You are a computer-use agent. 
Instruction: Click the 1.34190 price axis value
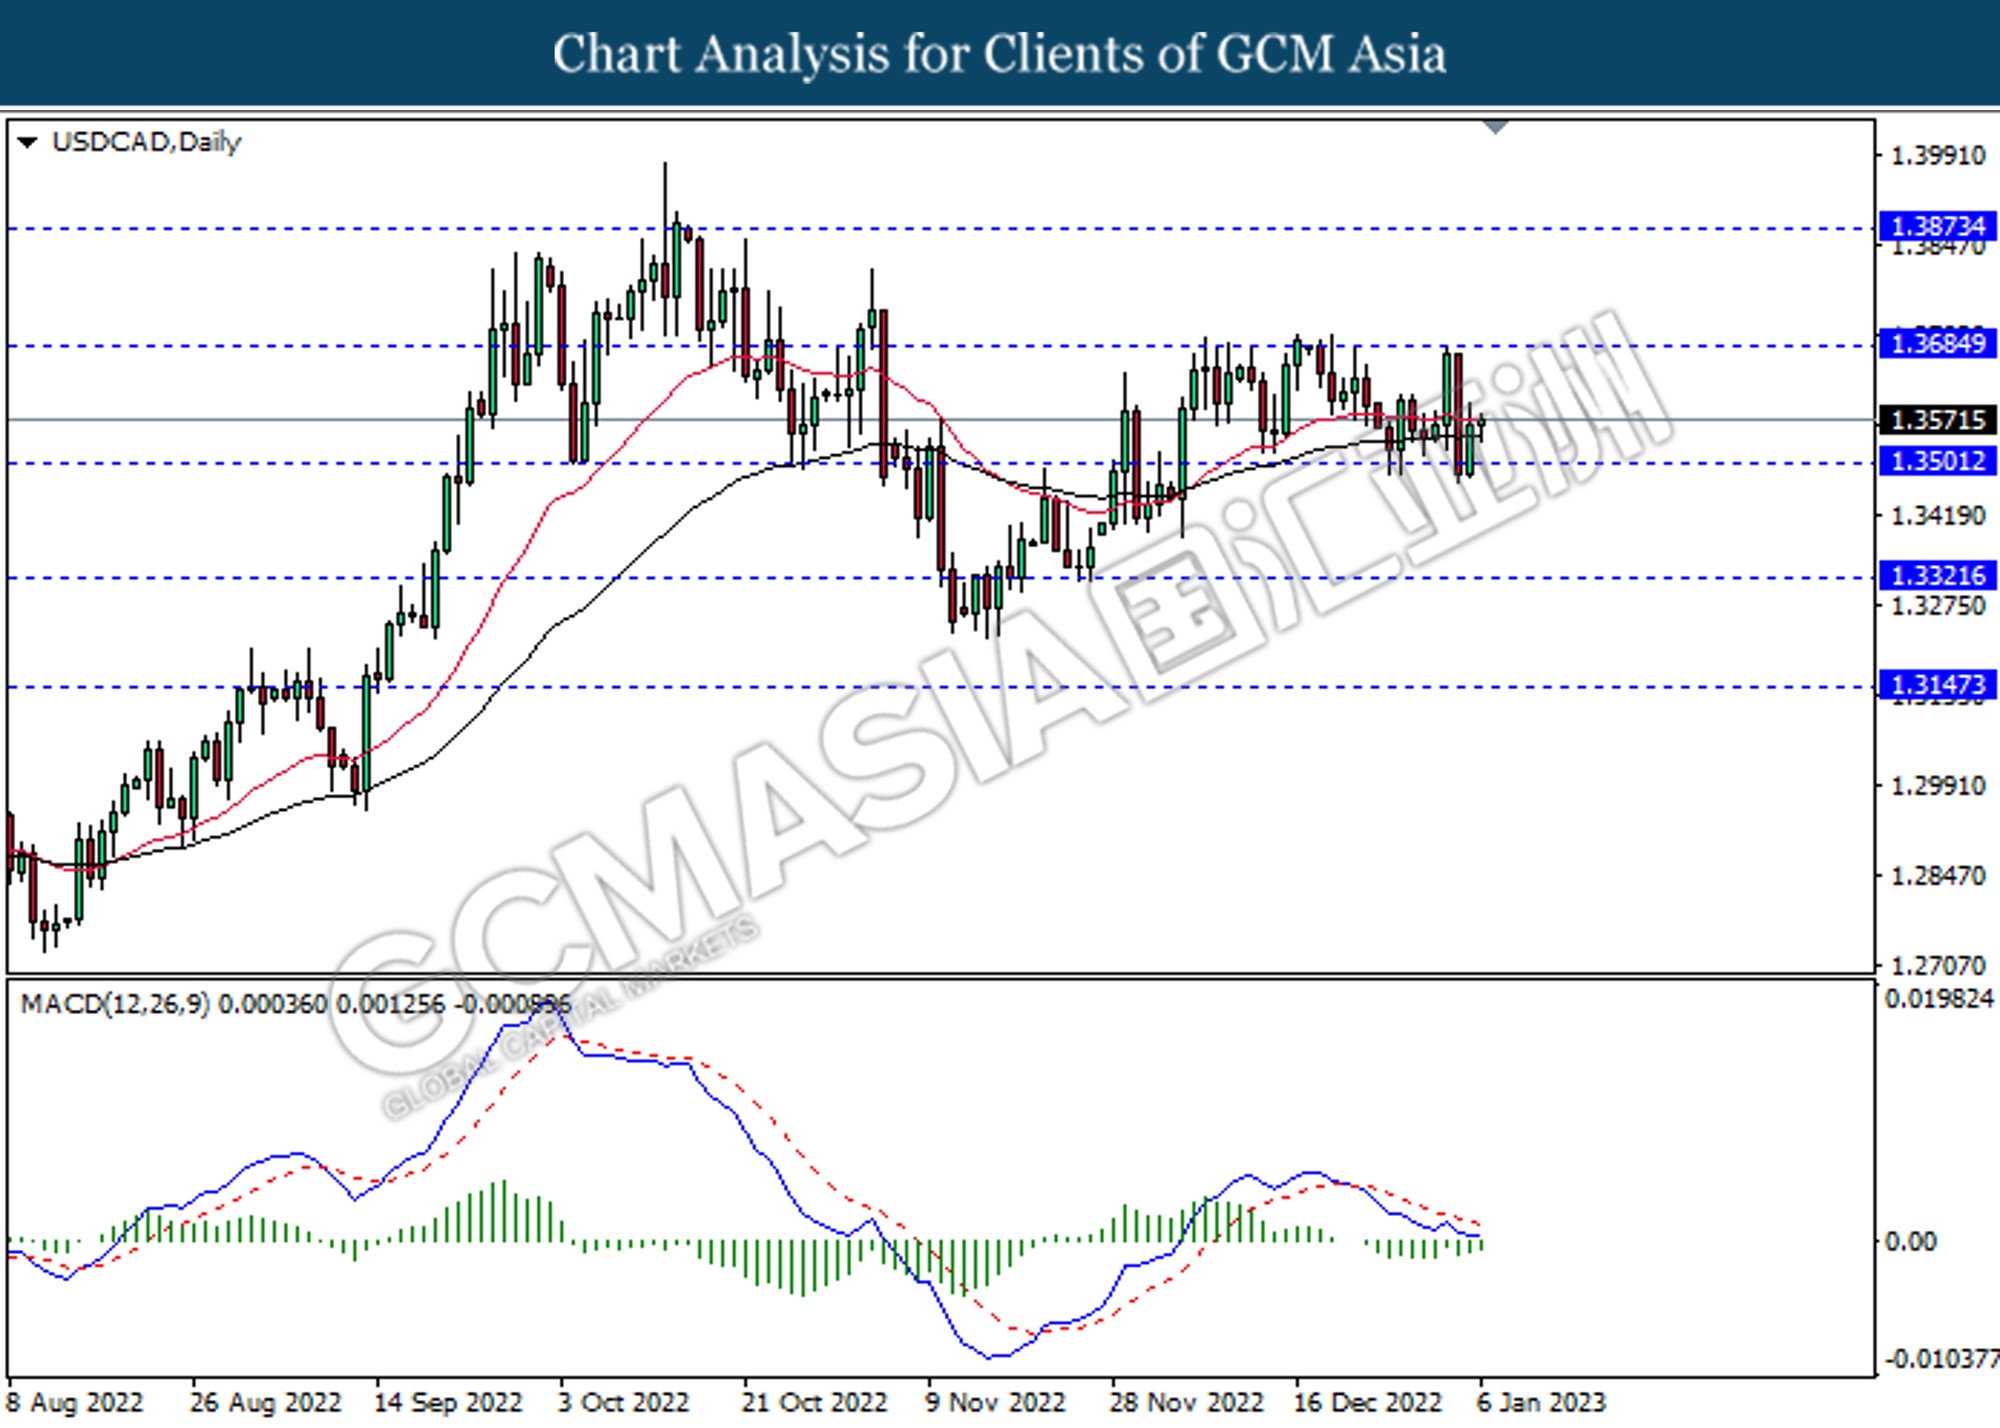click(x=1938, y=516)
